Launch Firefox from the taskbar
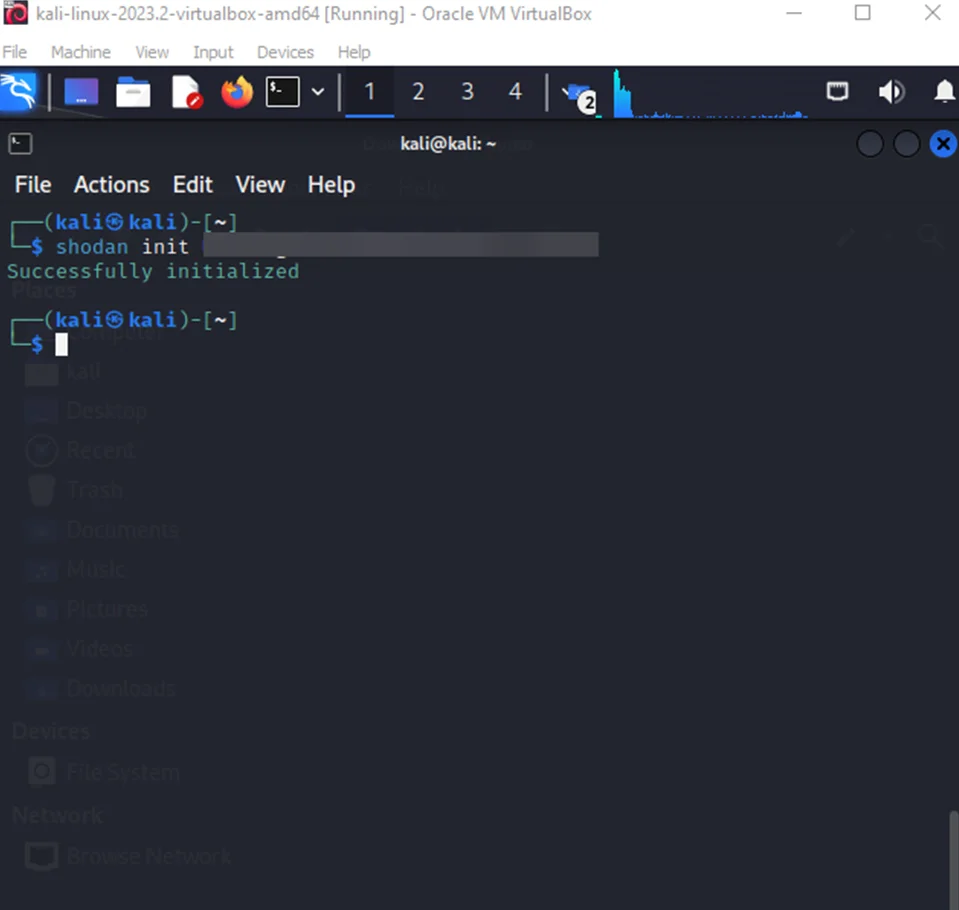 [235, 91]
